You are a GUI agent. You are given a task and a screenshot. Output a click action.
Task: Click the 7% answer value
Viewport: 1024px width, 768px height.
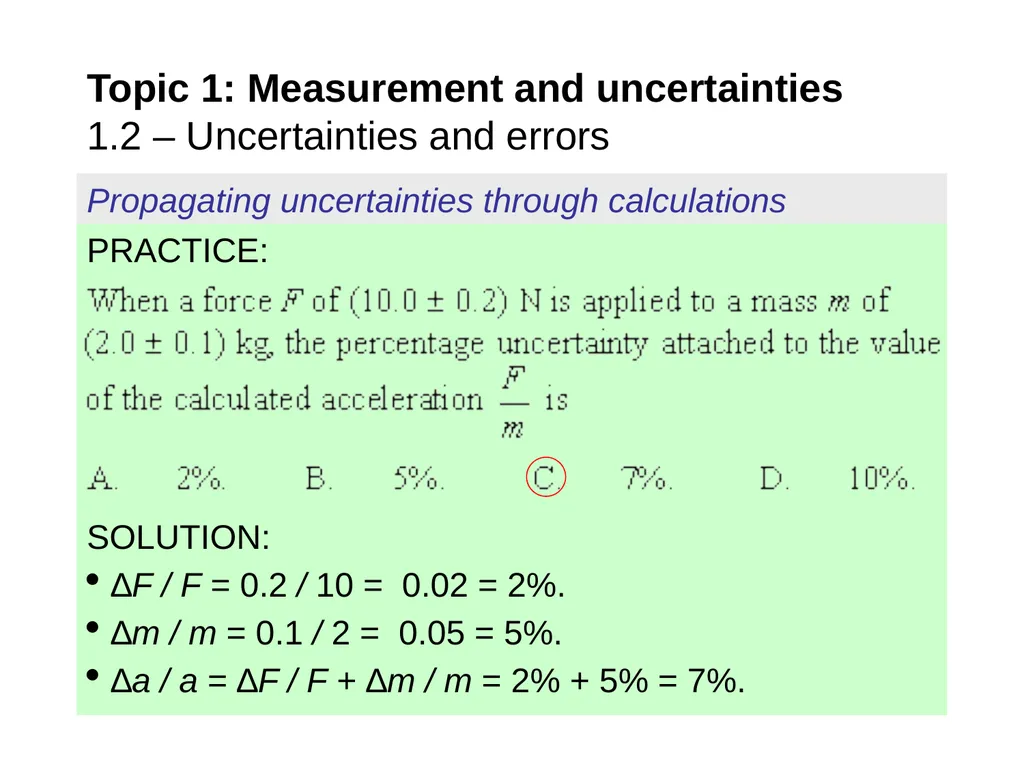pos(647,478)
